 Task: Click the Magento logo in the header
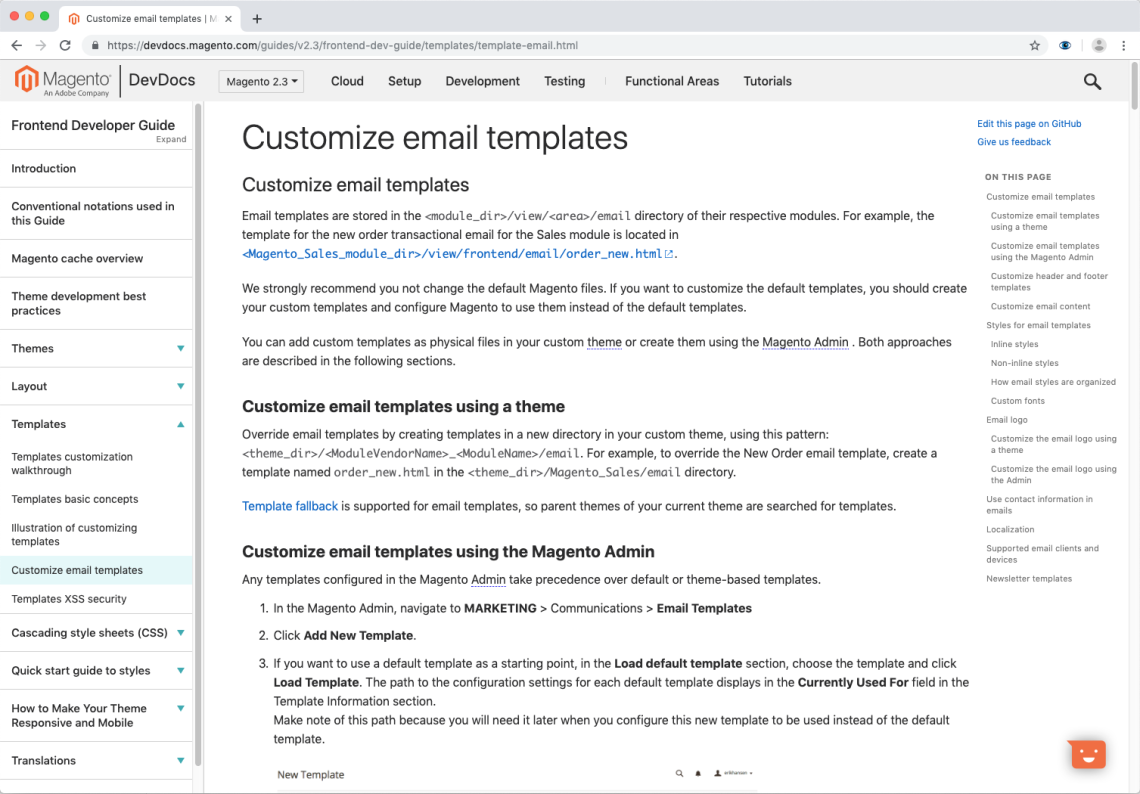63,81
